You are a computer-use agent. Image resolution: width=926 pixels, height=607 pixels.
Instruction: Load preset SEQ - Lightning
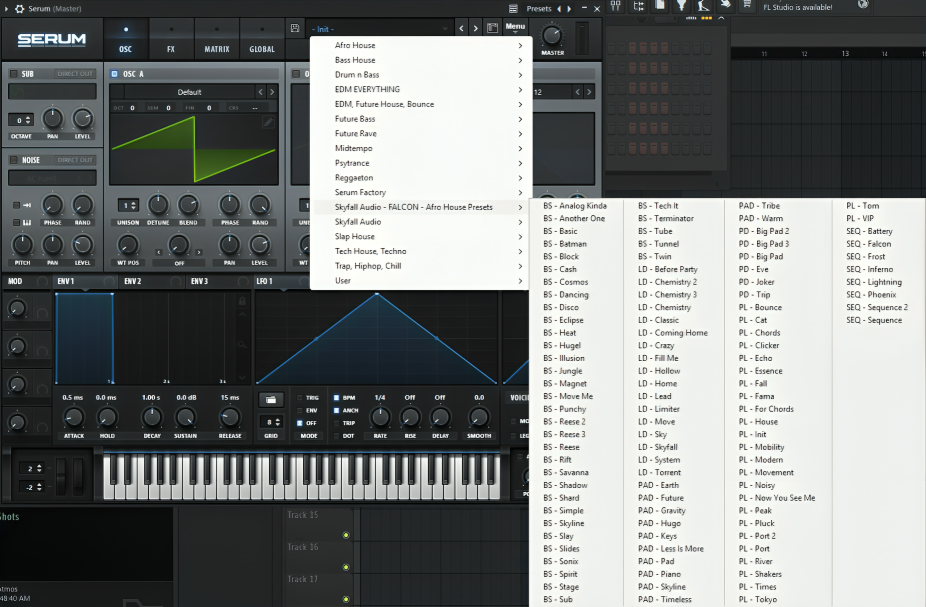tap(874, 282)
